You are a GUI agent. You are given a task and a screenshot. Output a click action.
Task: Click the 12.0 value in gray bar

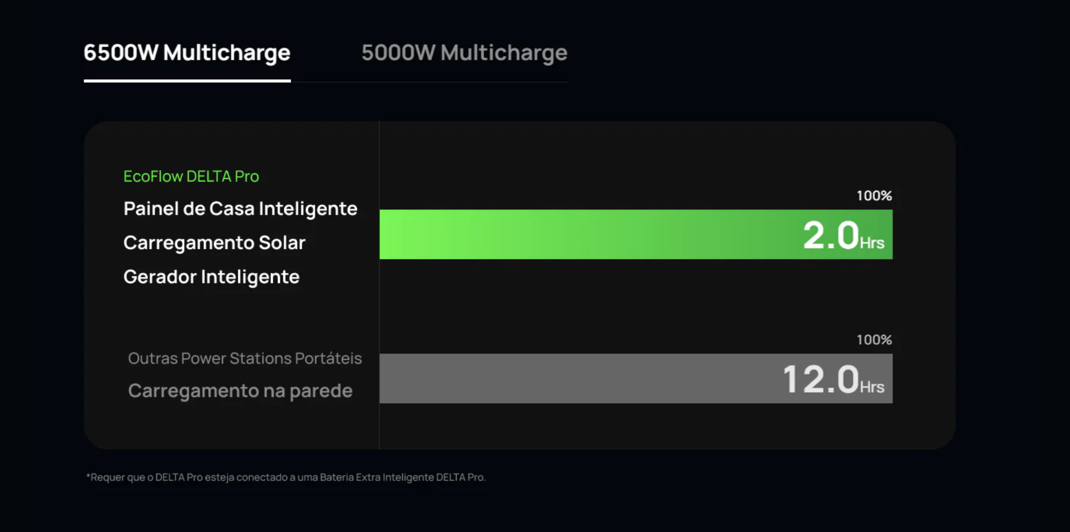pos(820,380)
